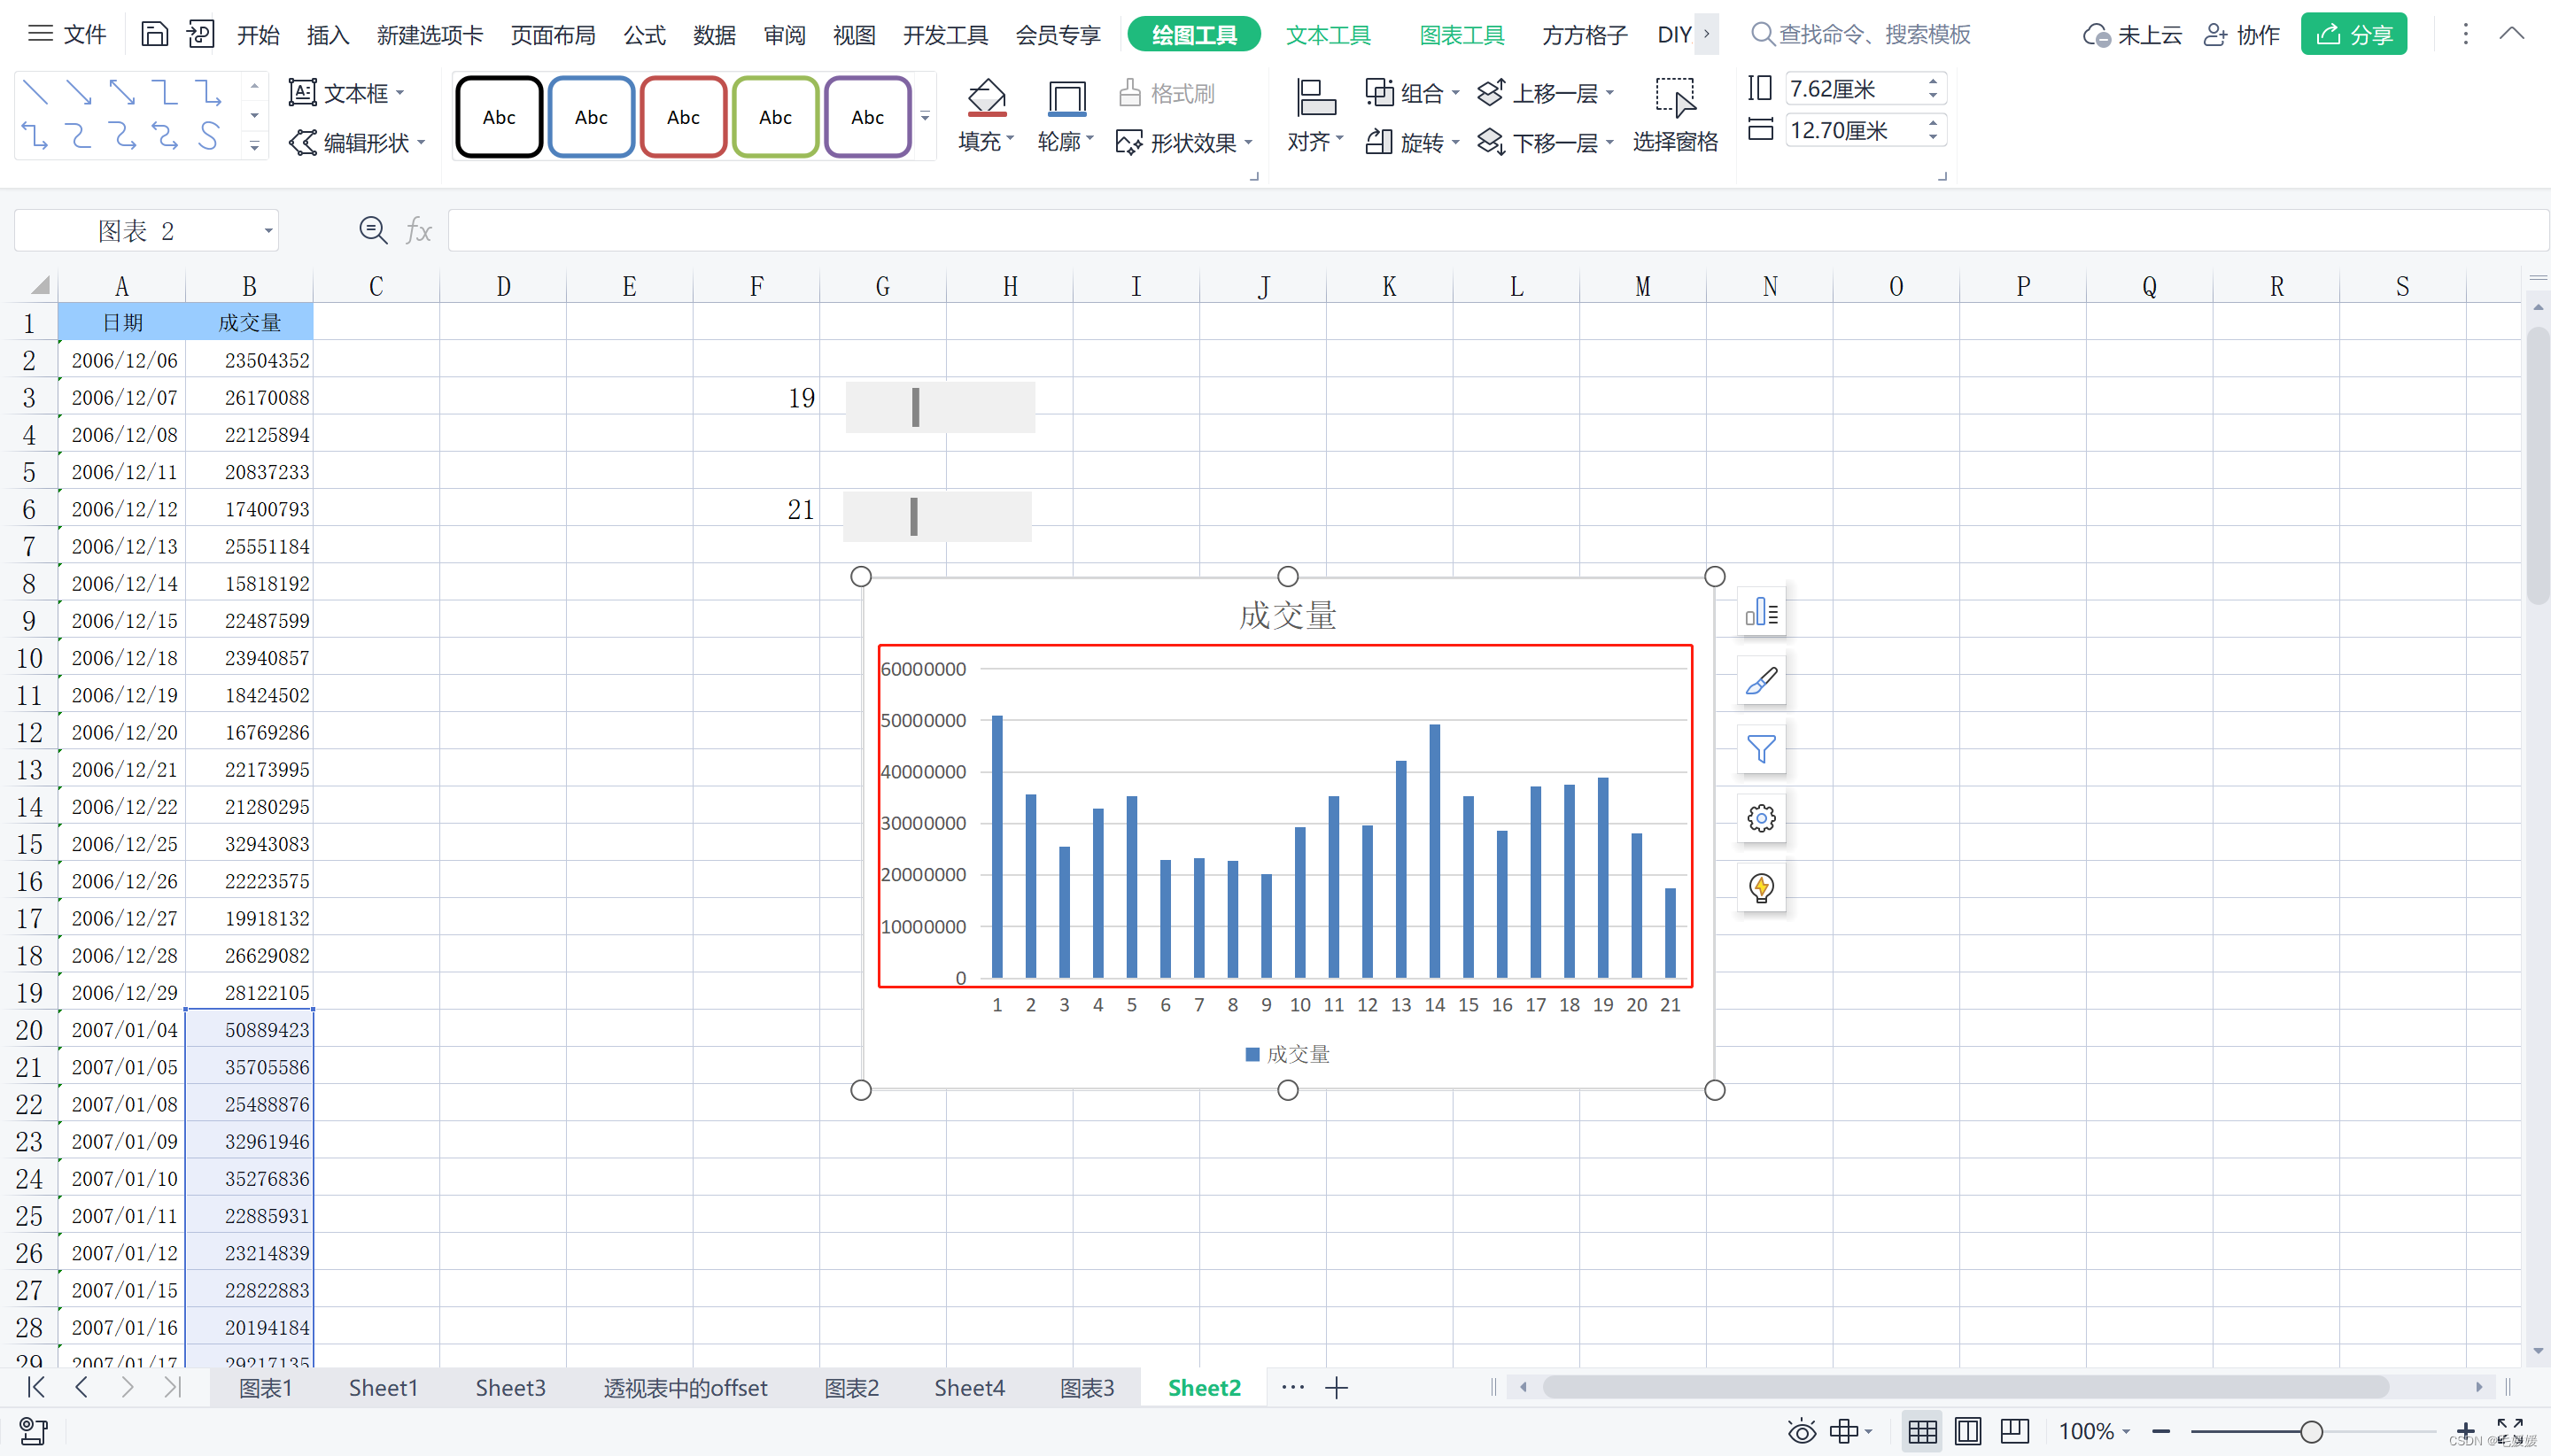The width and height of the screenshot is (2551, 1456).
Task: Switch to the Insert (插入) tab
Action: [x=328, y=35]
